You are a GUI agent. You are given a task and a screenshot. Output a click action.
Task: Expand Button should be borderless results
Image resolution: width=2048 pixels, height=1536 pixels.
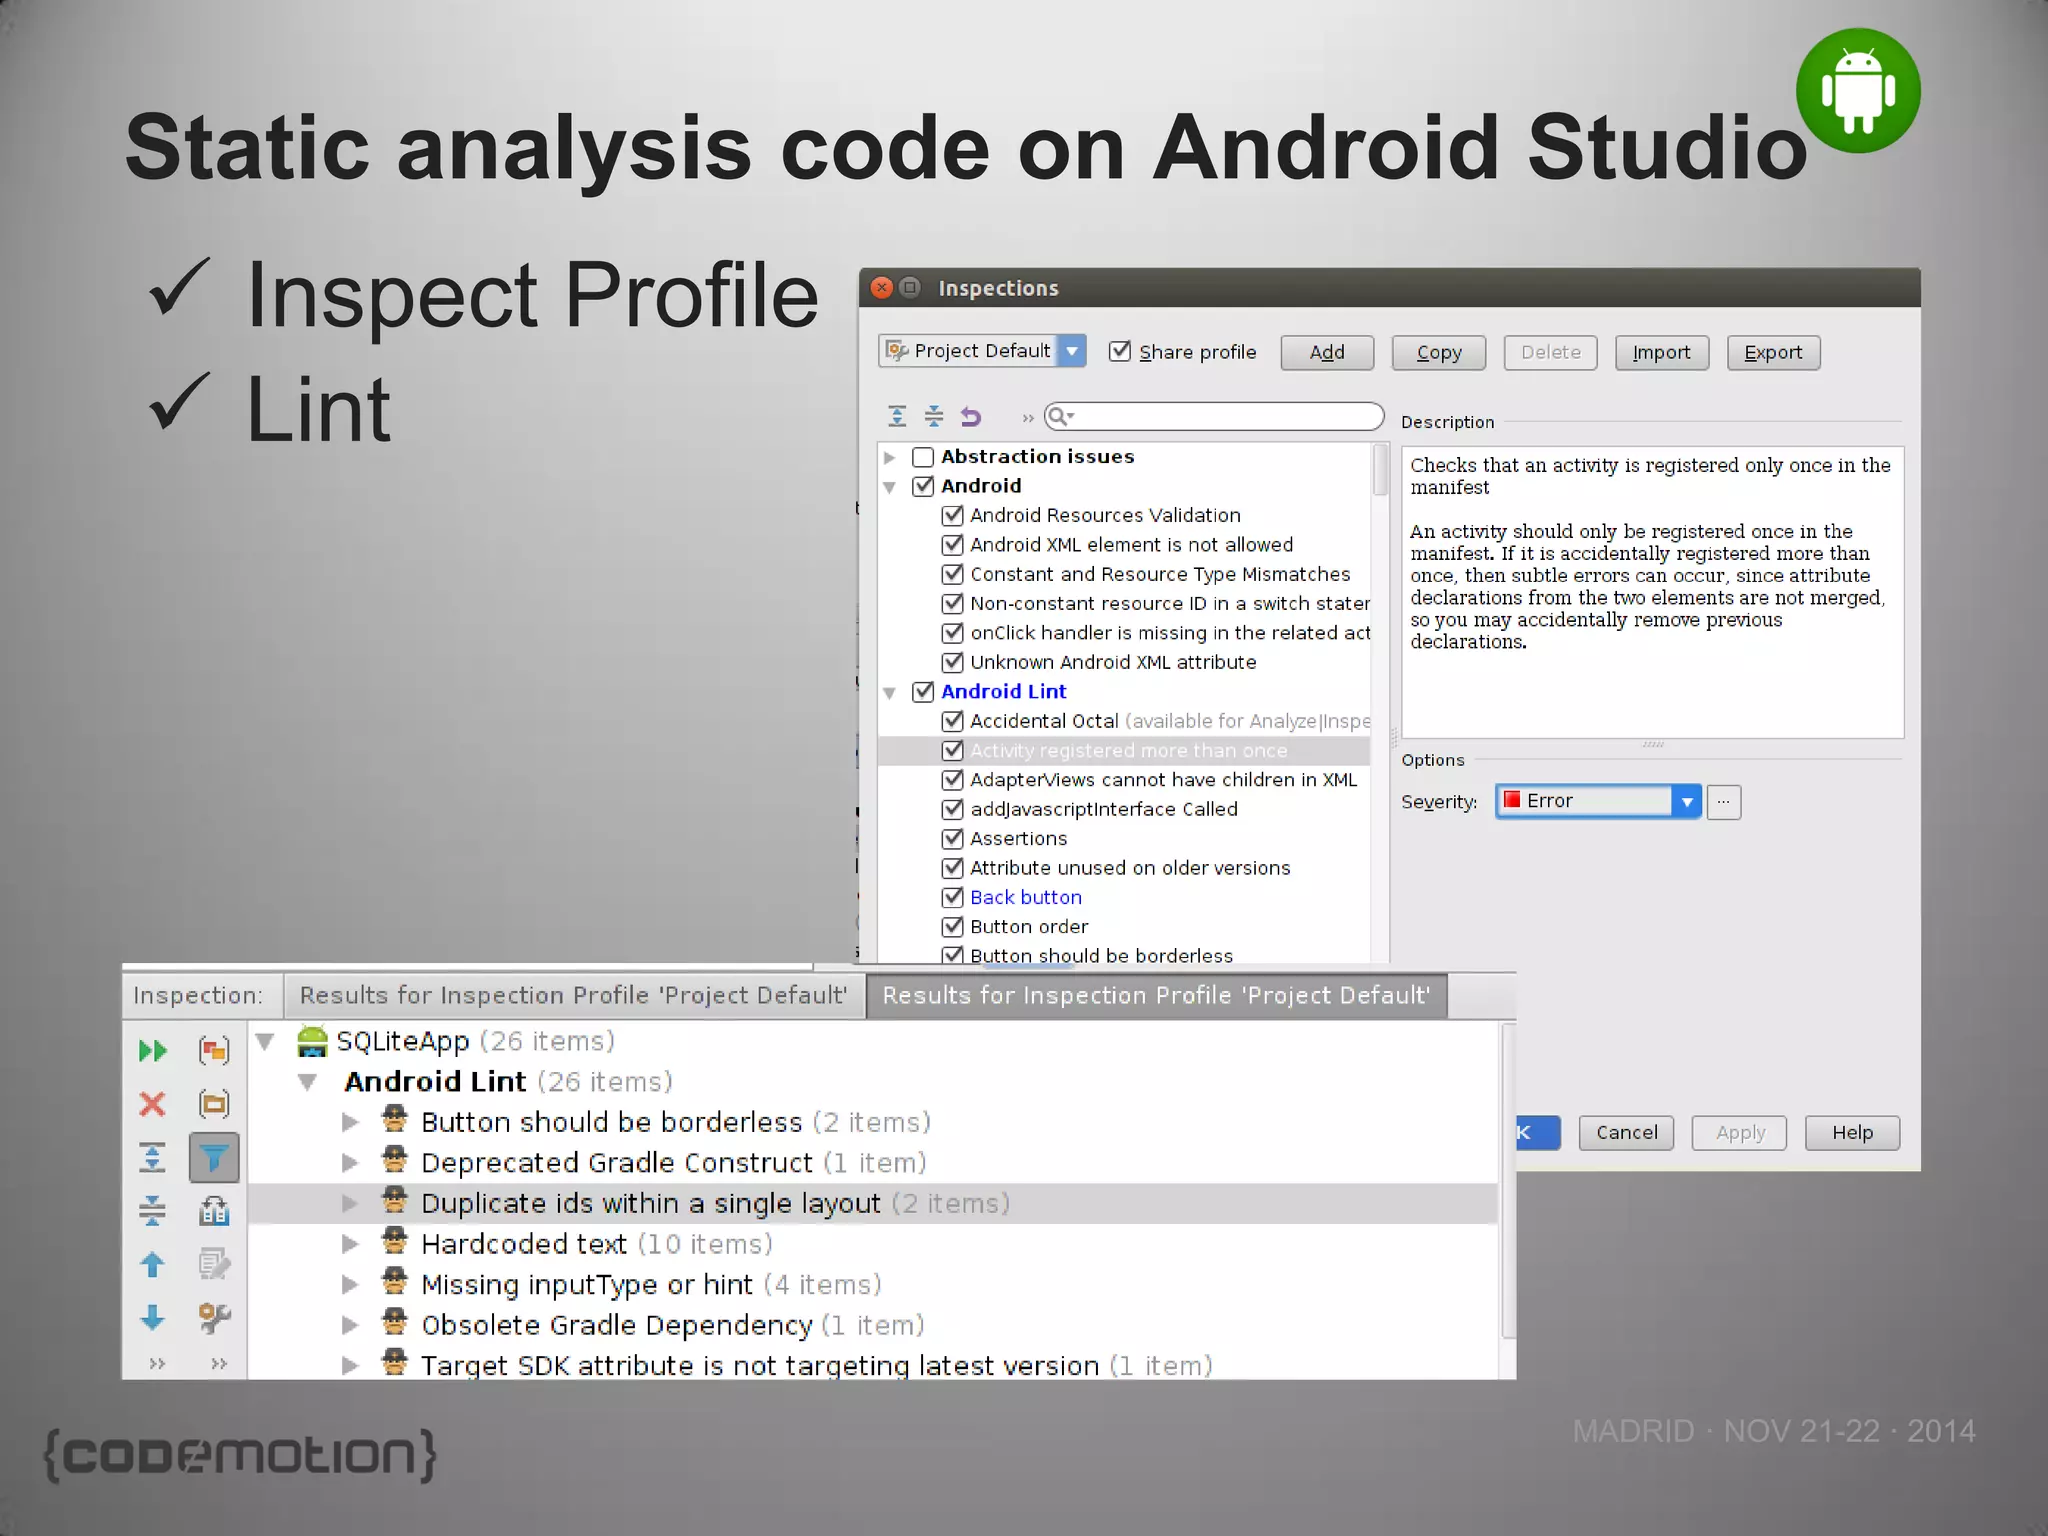coord(349,1122)
